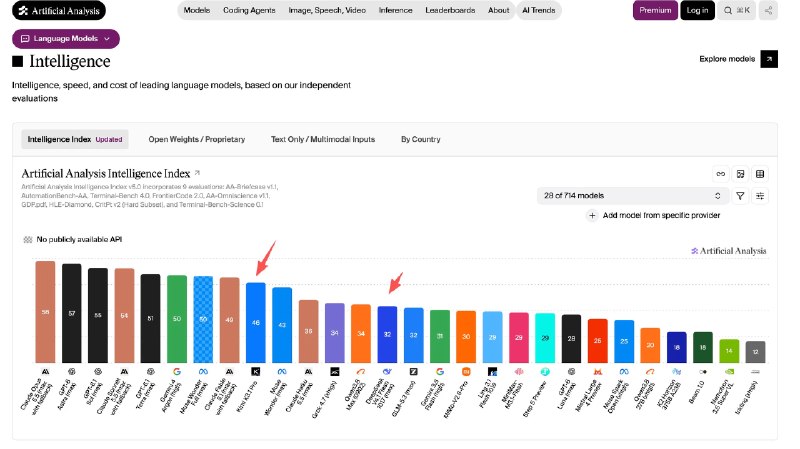Click NVIDIA logo under Nemotron bar
Image resolution: width=800 pixels, height=449 pixels.
[x=729, y=371]
